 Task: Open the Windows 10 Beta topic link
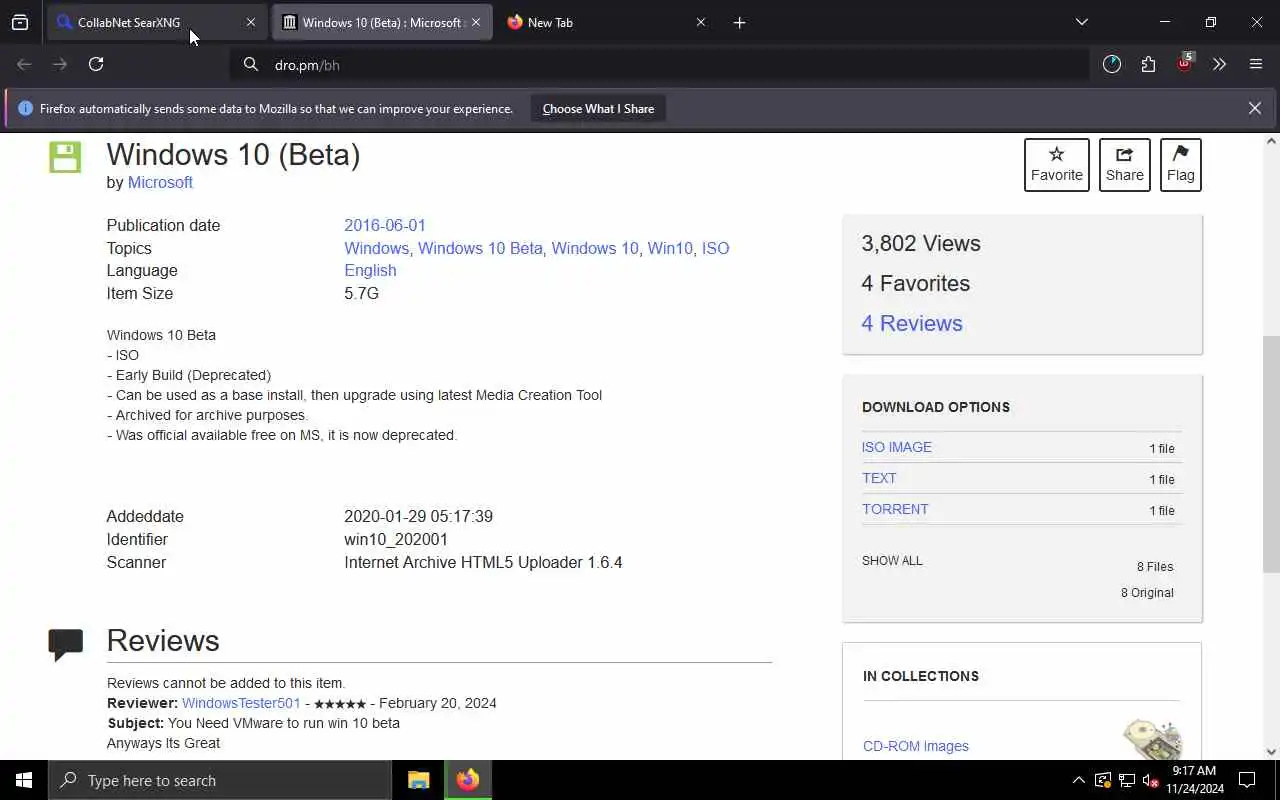(480, 248)
